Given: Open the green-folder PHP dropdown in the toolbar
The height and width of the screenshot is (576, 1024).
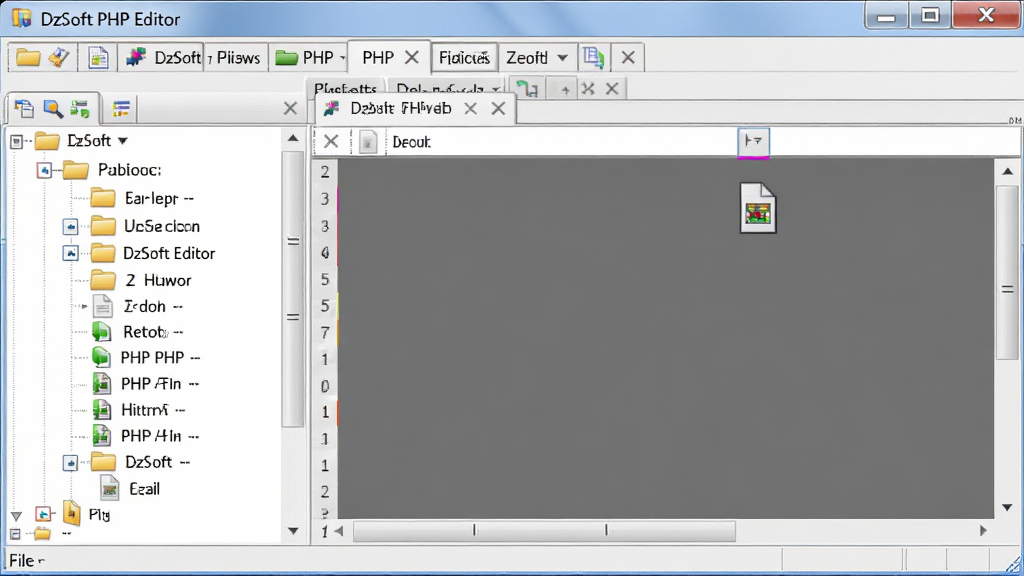Looking at the screenshot, I should pyautogui.click(x=310, y=57).
